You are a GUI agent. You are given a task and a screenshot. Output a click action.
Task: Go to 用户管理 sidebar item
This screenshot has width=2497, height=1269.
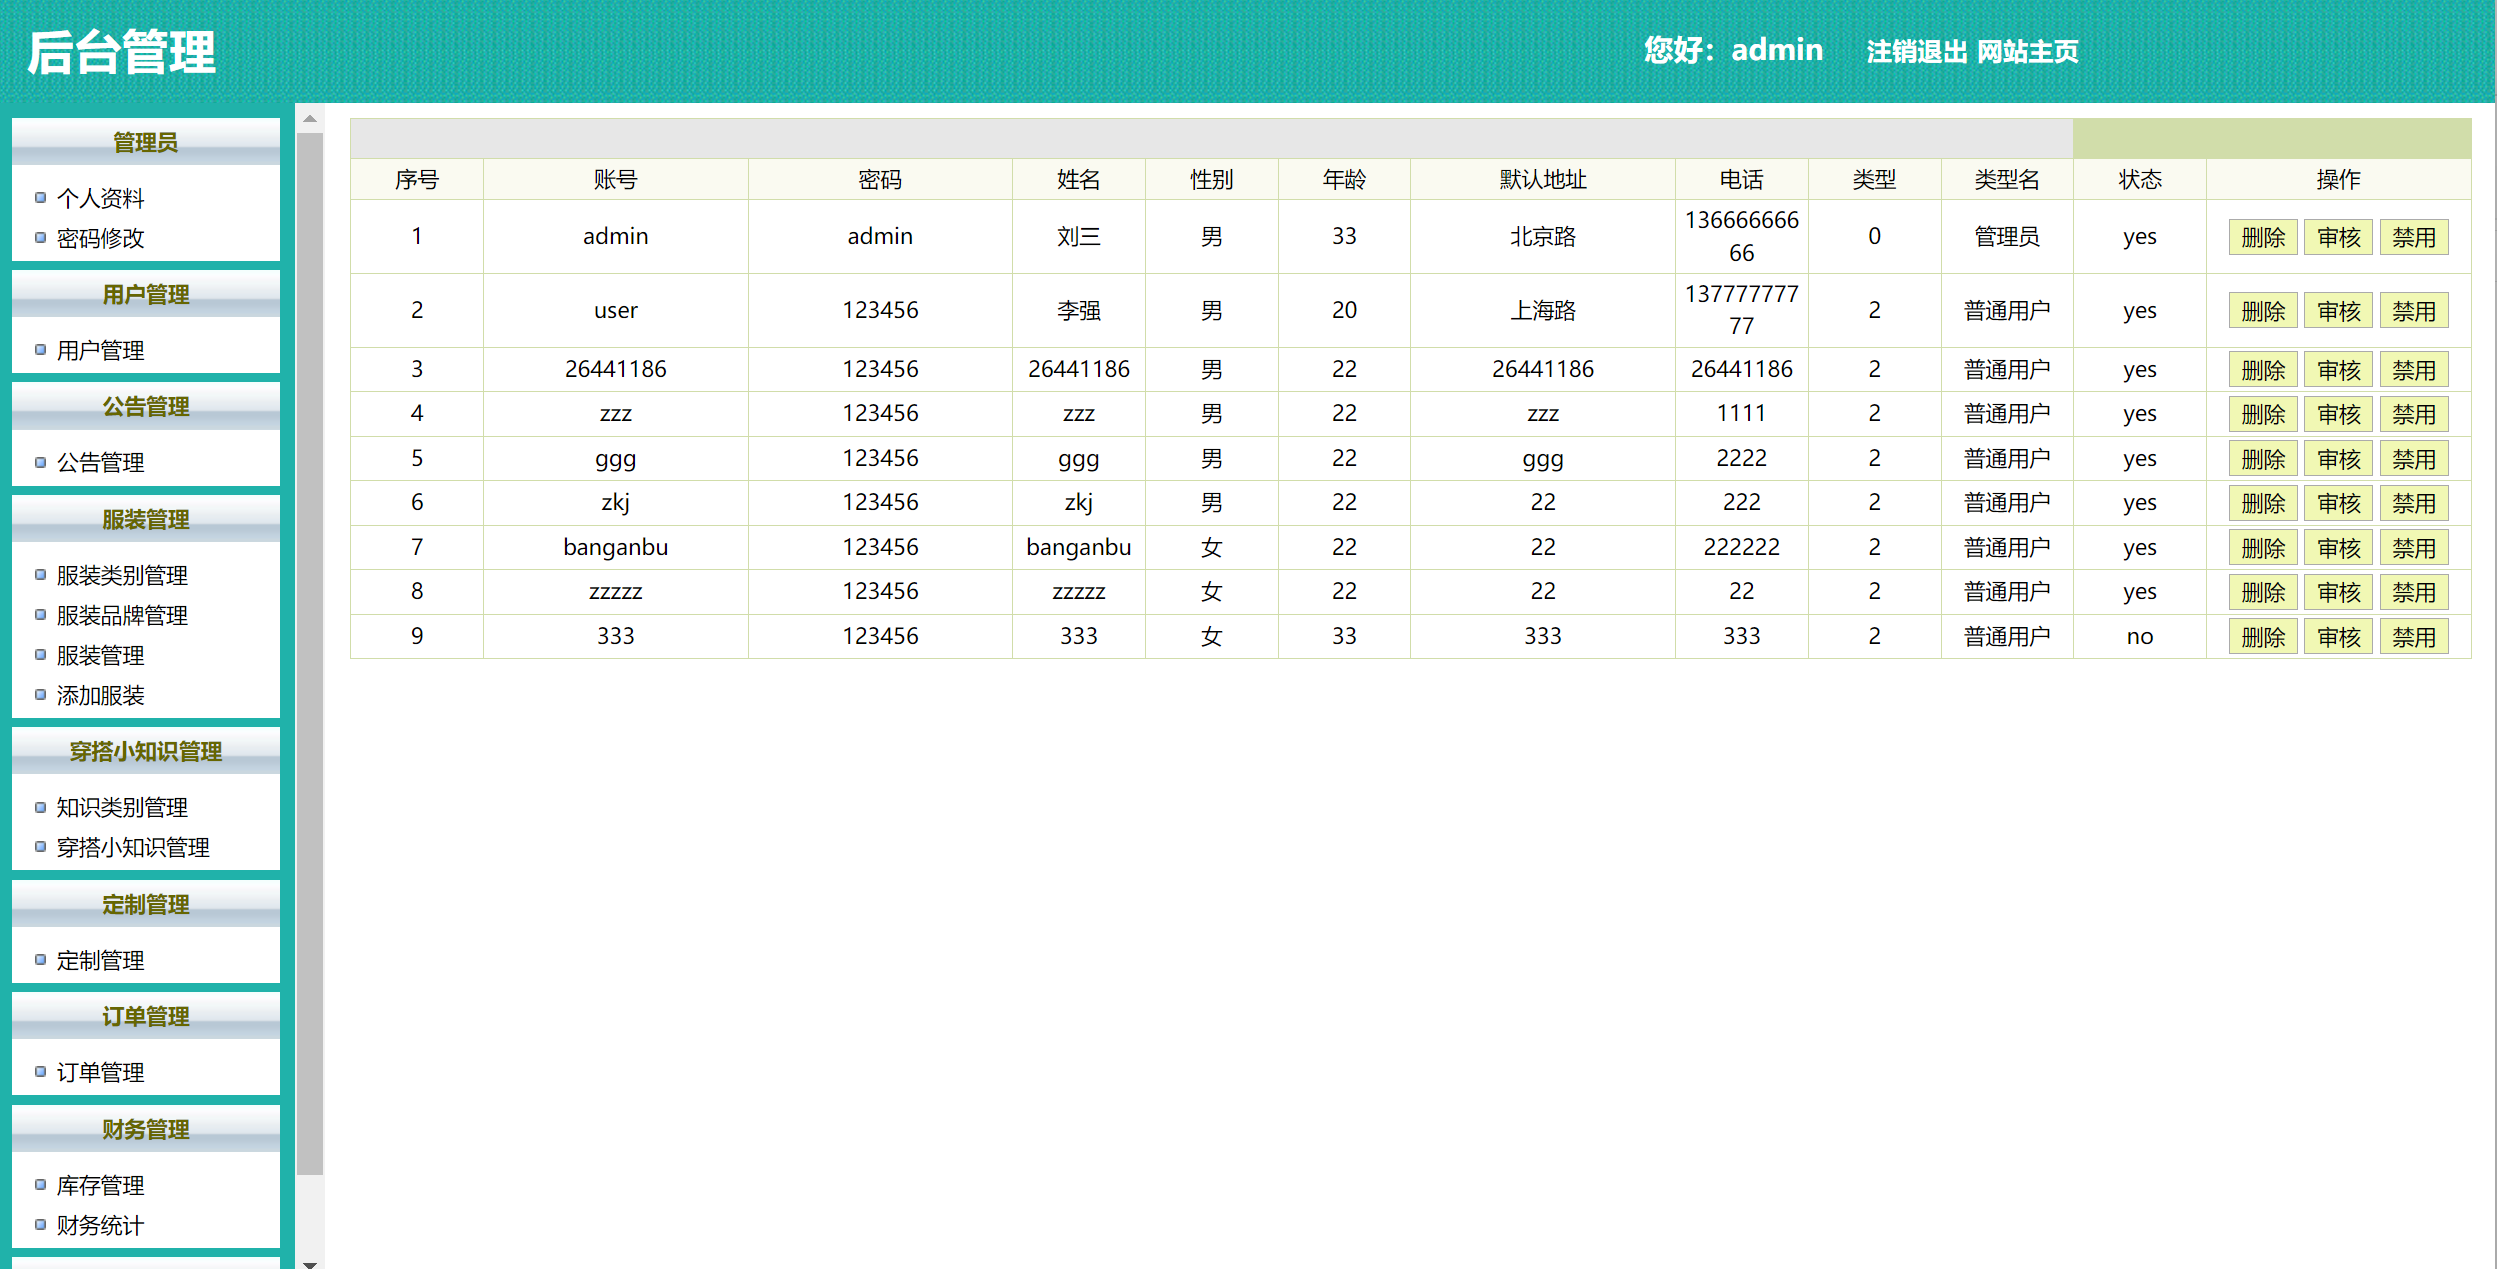point(100,351)
